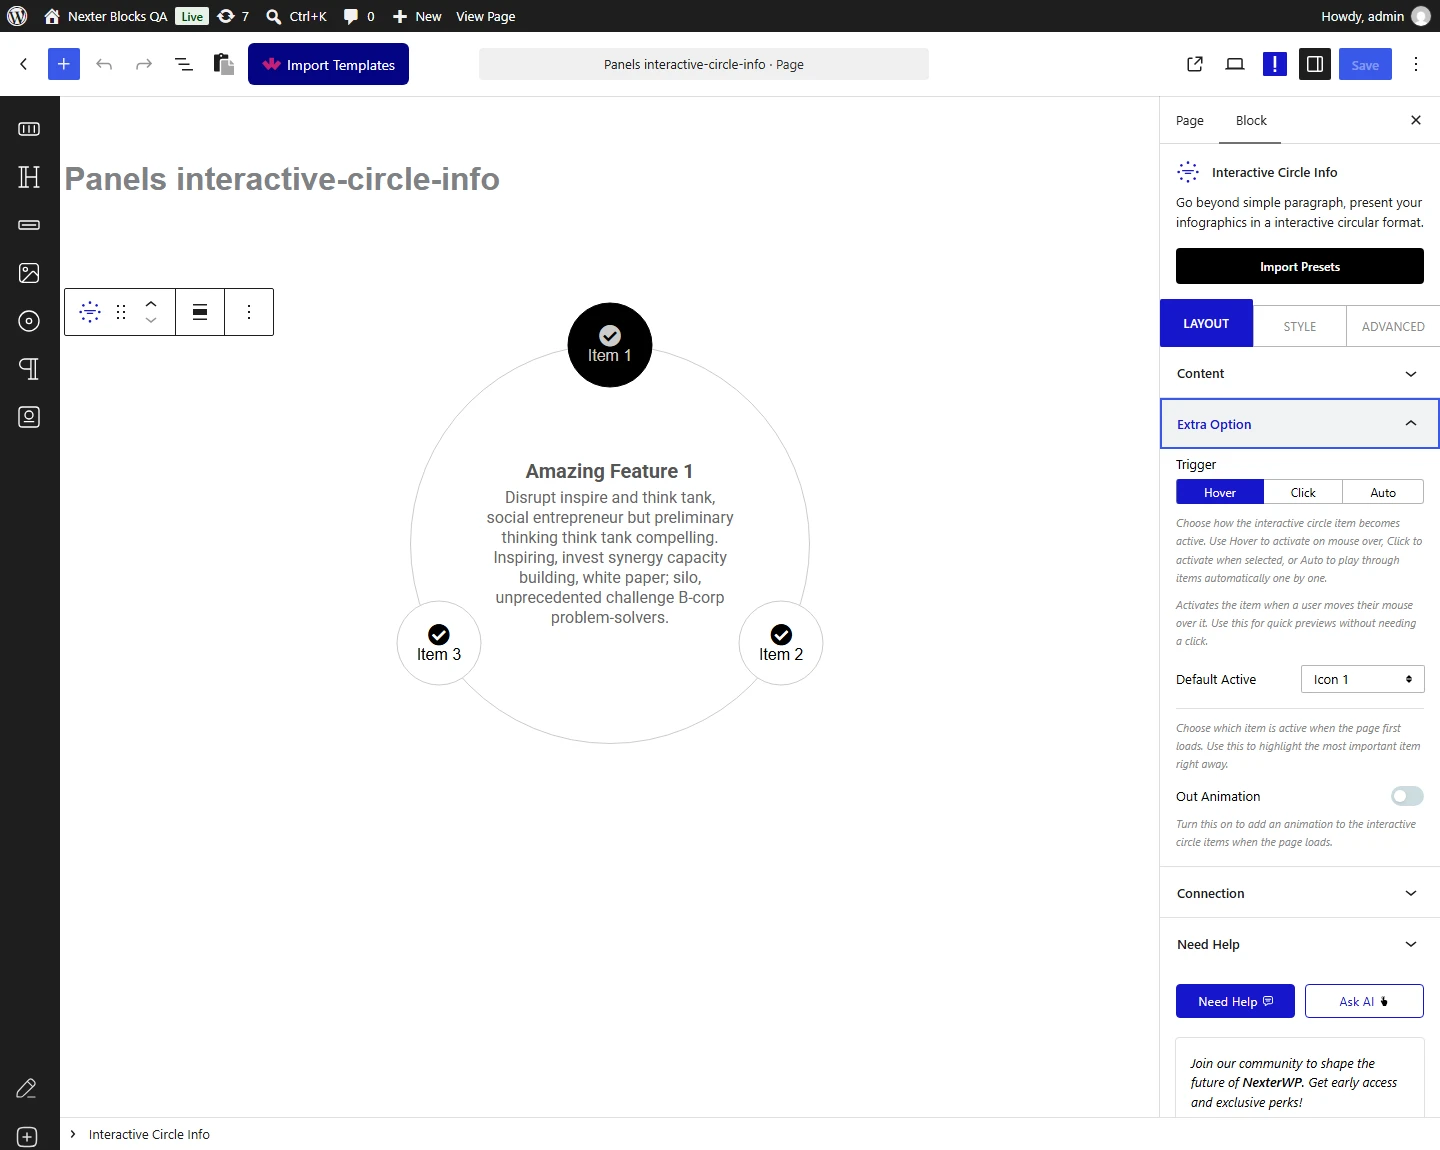Click the WordPress logo in admin bar
The width and height of the screenshot is (1440, 1150).
[x=17, y=16]
